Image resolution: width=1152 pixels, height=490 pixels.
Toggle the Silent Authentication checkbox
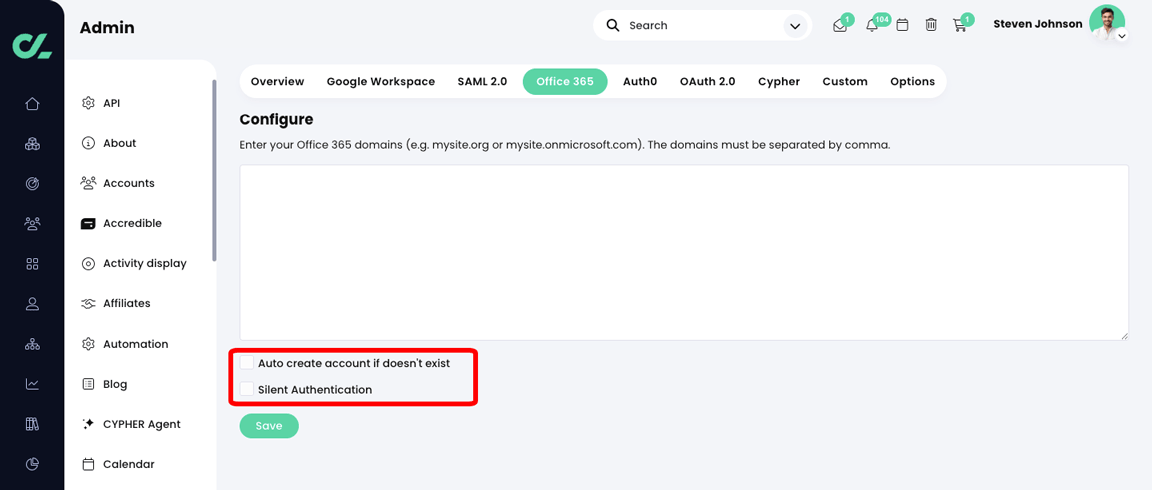tap(247, 389)
